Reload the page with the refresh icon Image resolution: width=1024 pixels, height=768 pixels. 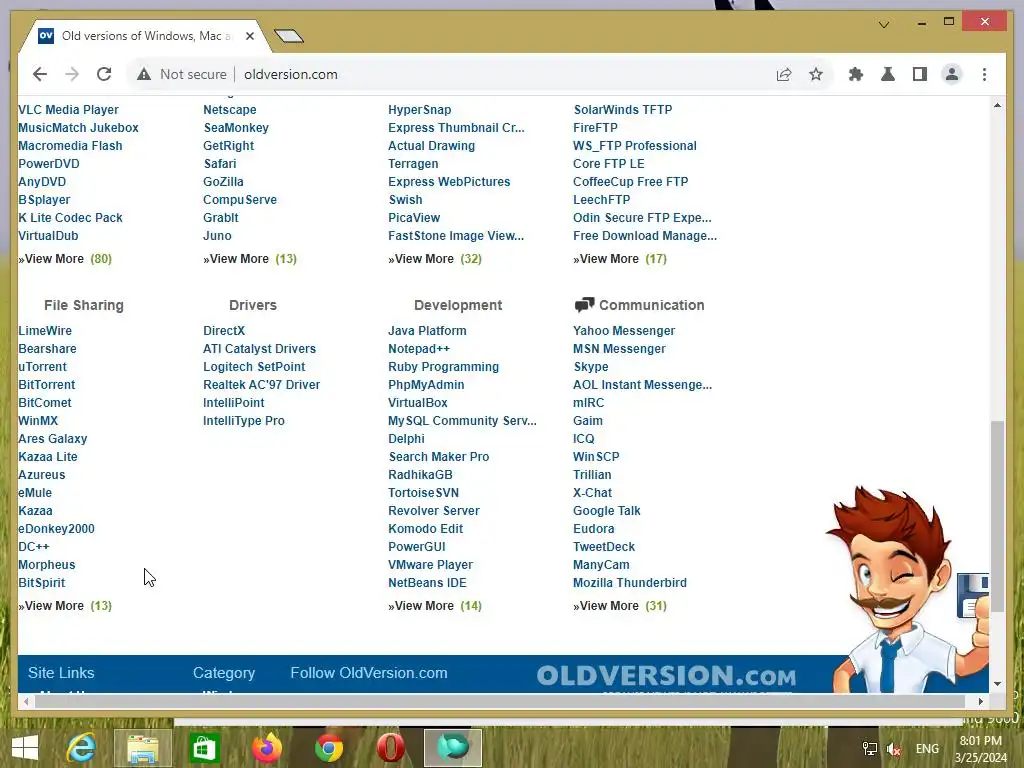point(104,74)
